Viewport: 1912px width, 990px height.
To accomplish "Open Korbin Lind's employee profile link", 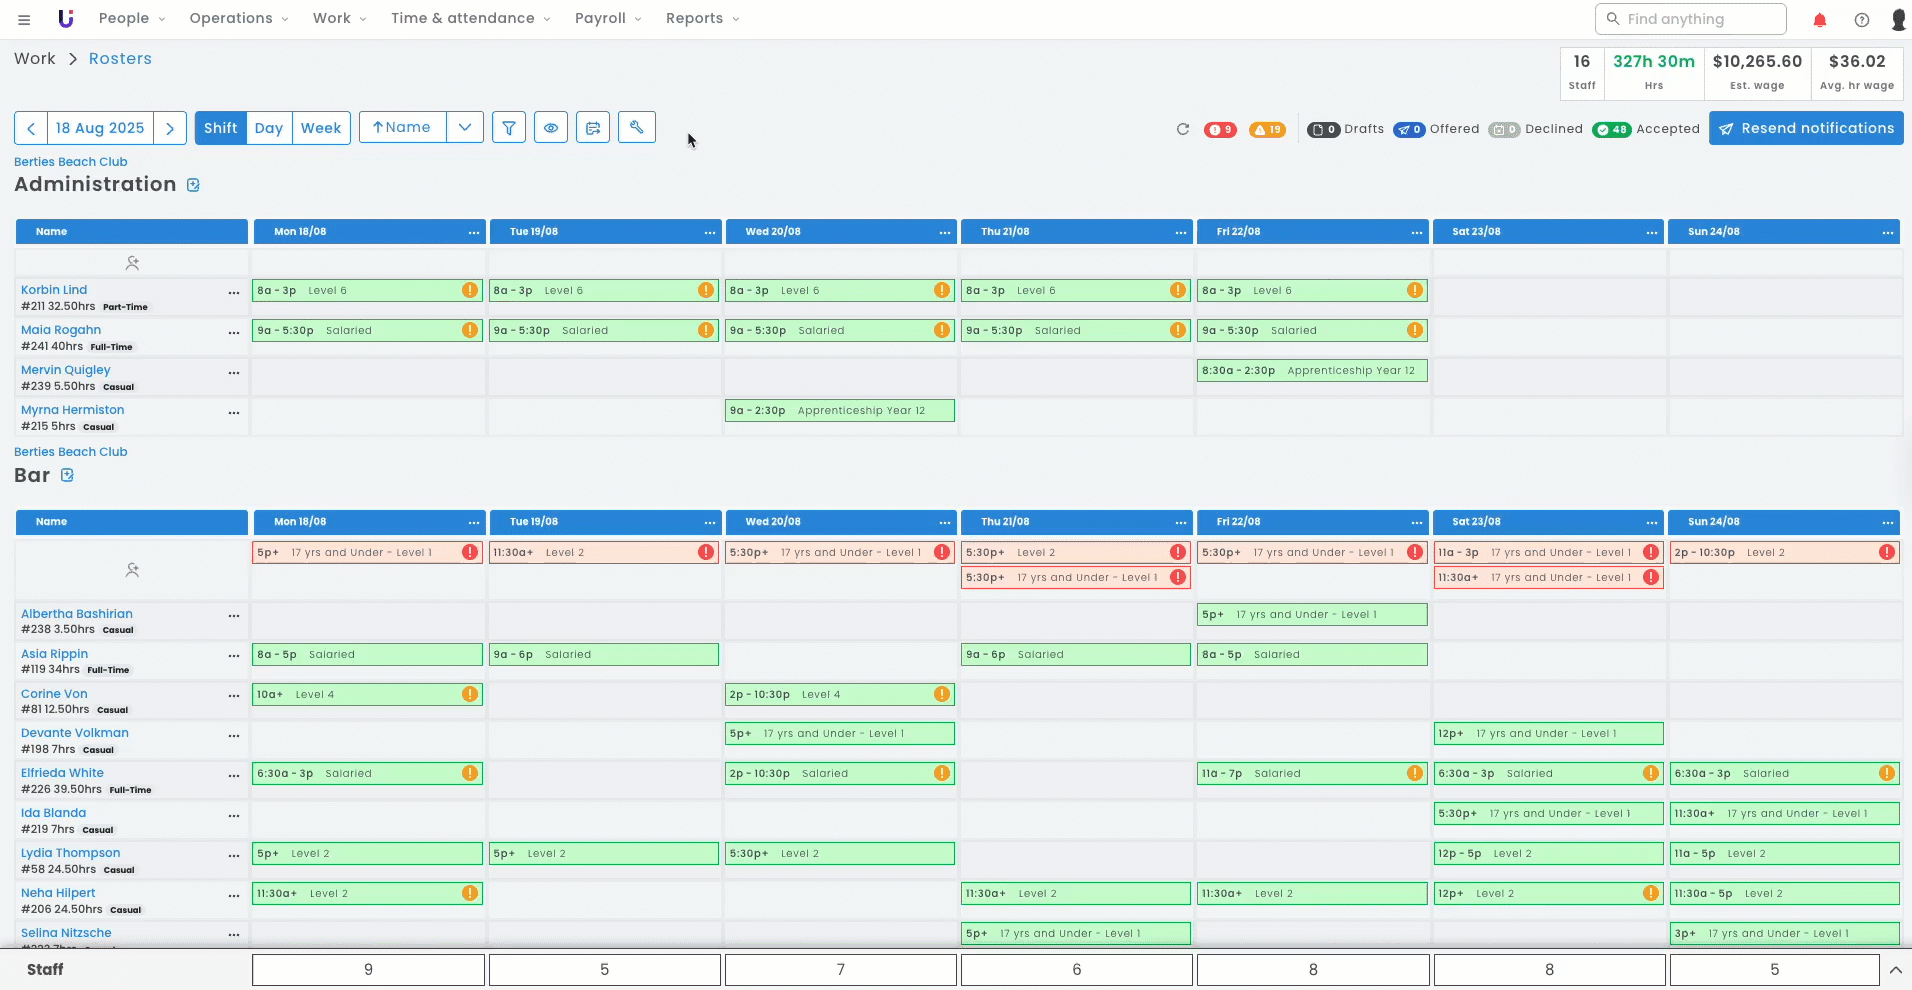I will click(x=54, y=290).
